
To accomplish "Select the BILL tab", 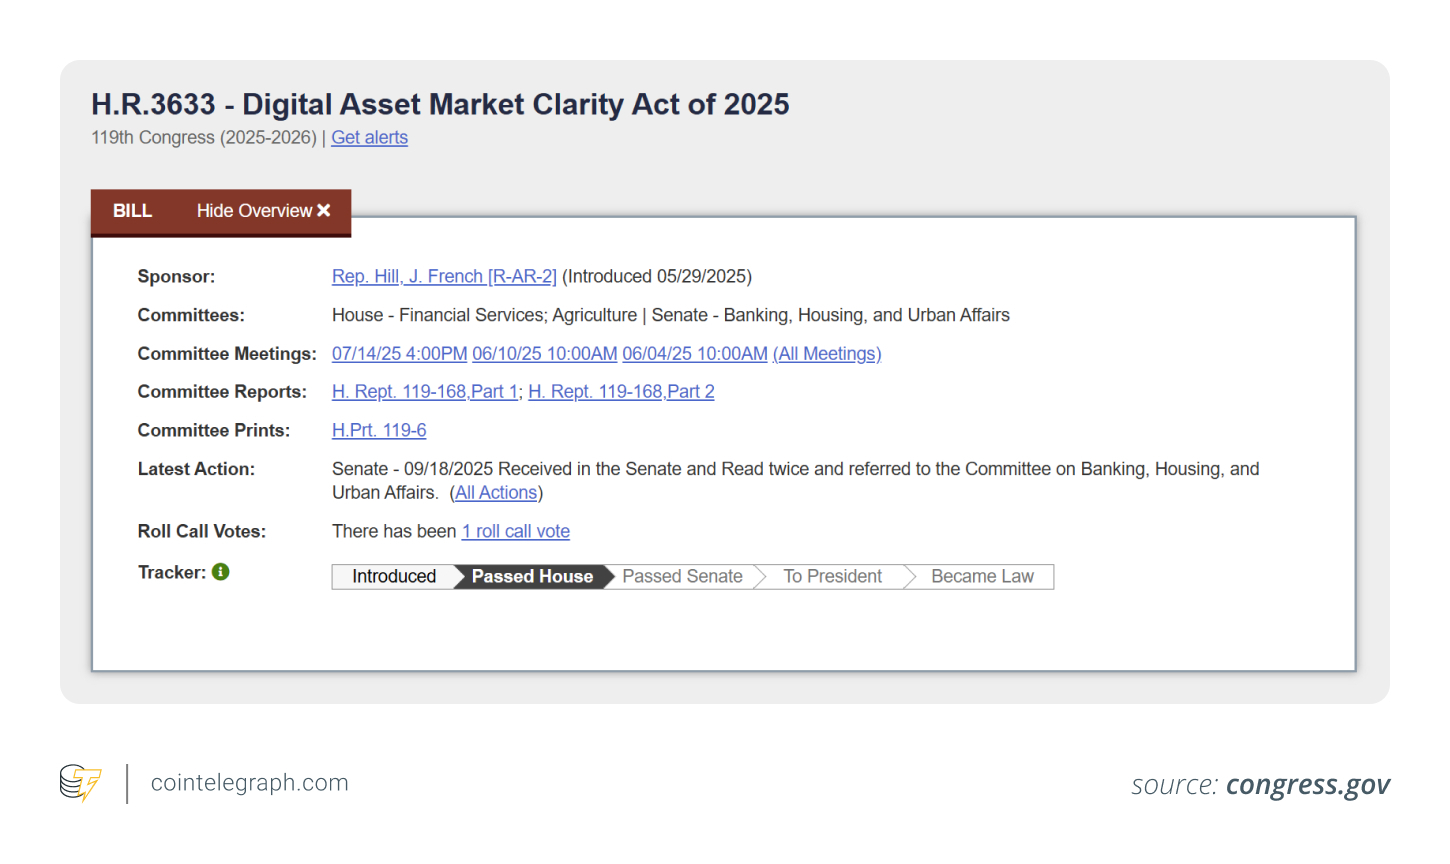I will pos(132,211).
